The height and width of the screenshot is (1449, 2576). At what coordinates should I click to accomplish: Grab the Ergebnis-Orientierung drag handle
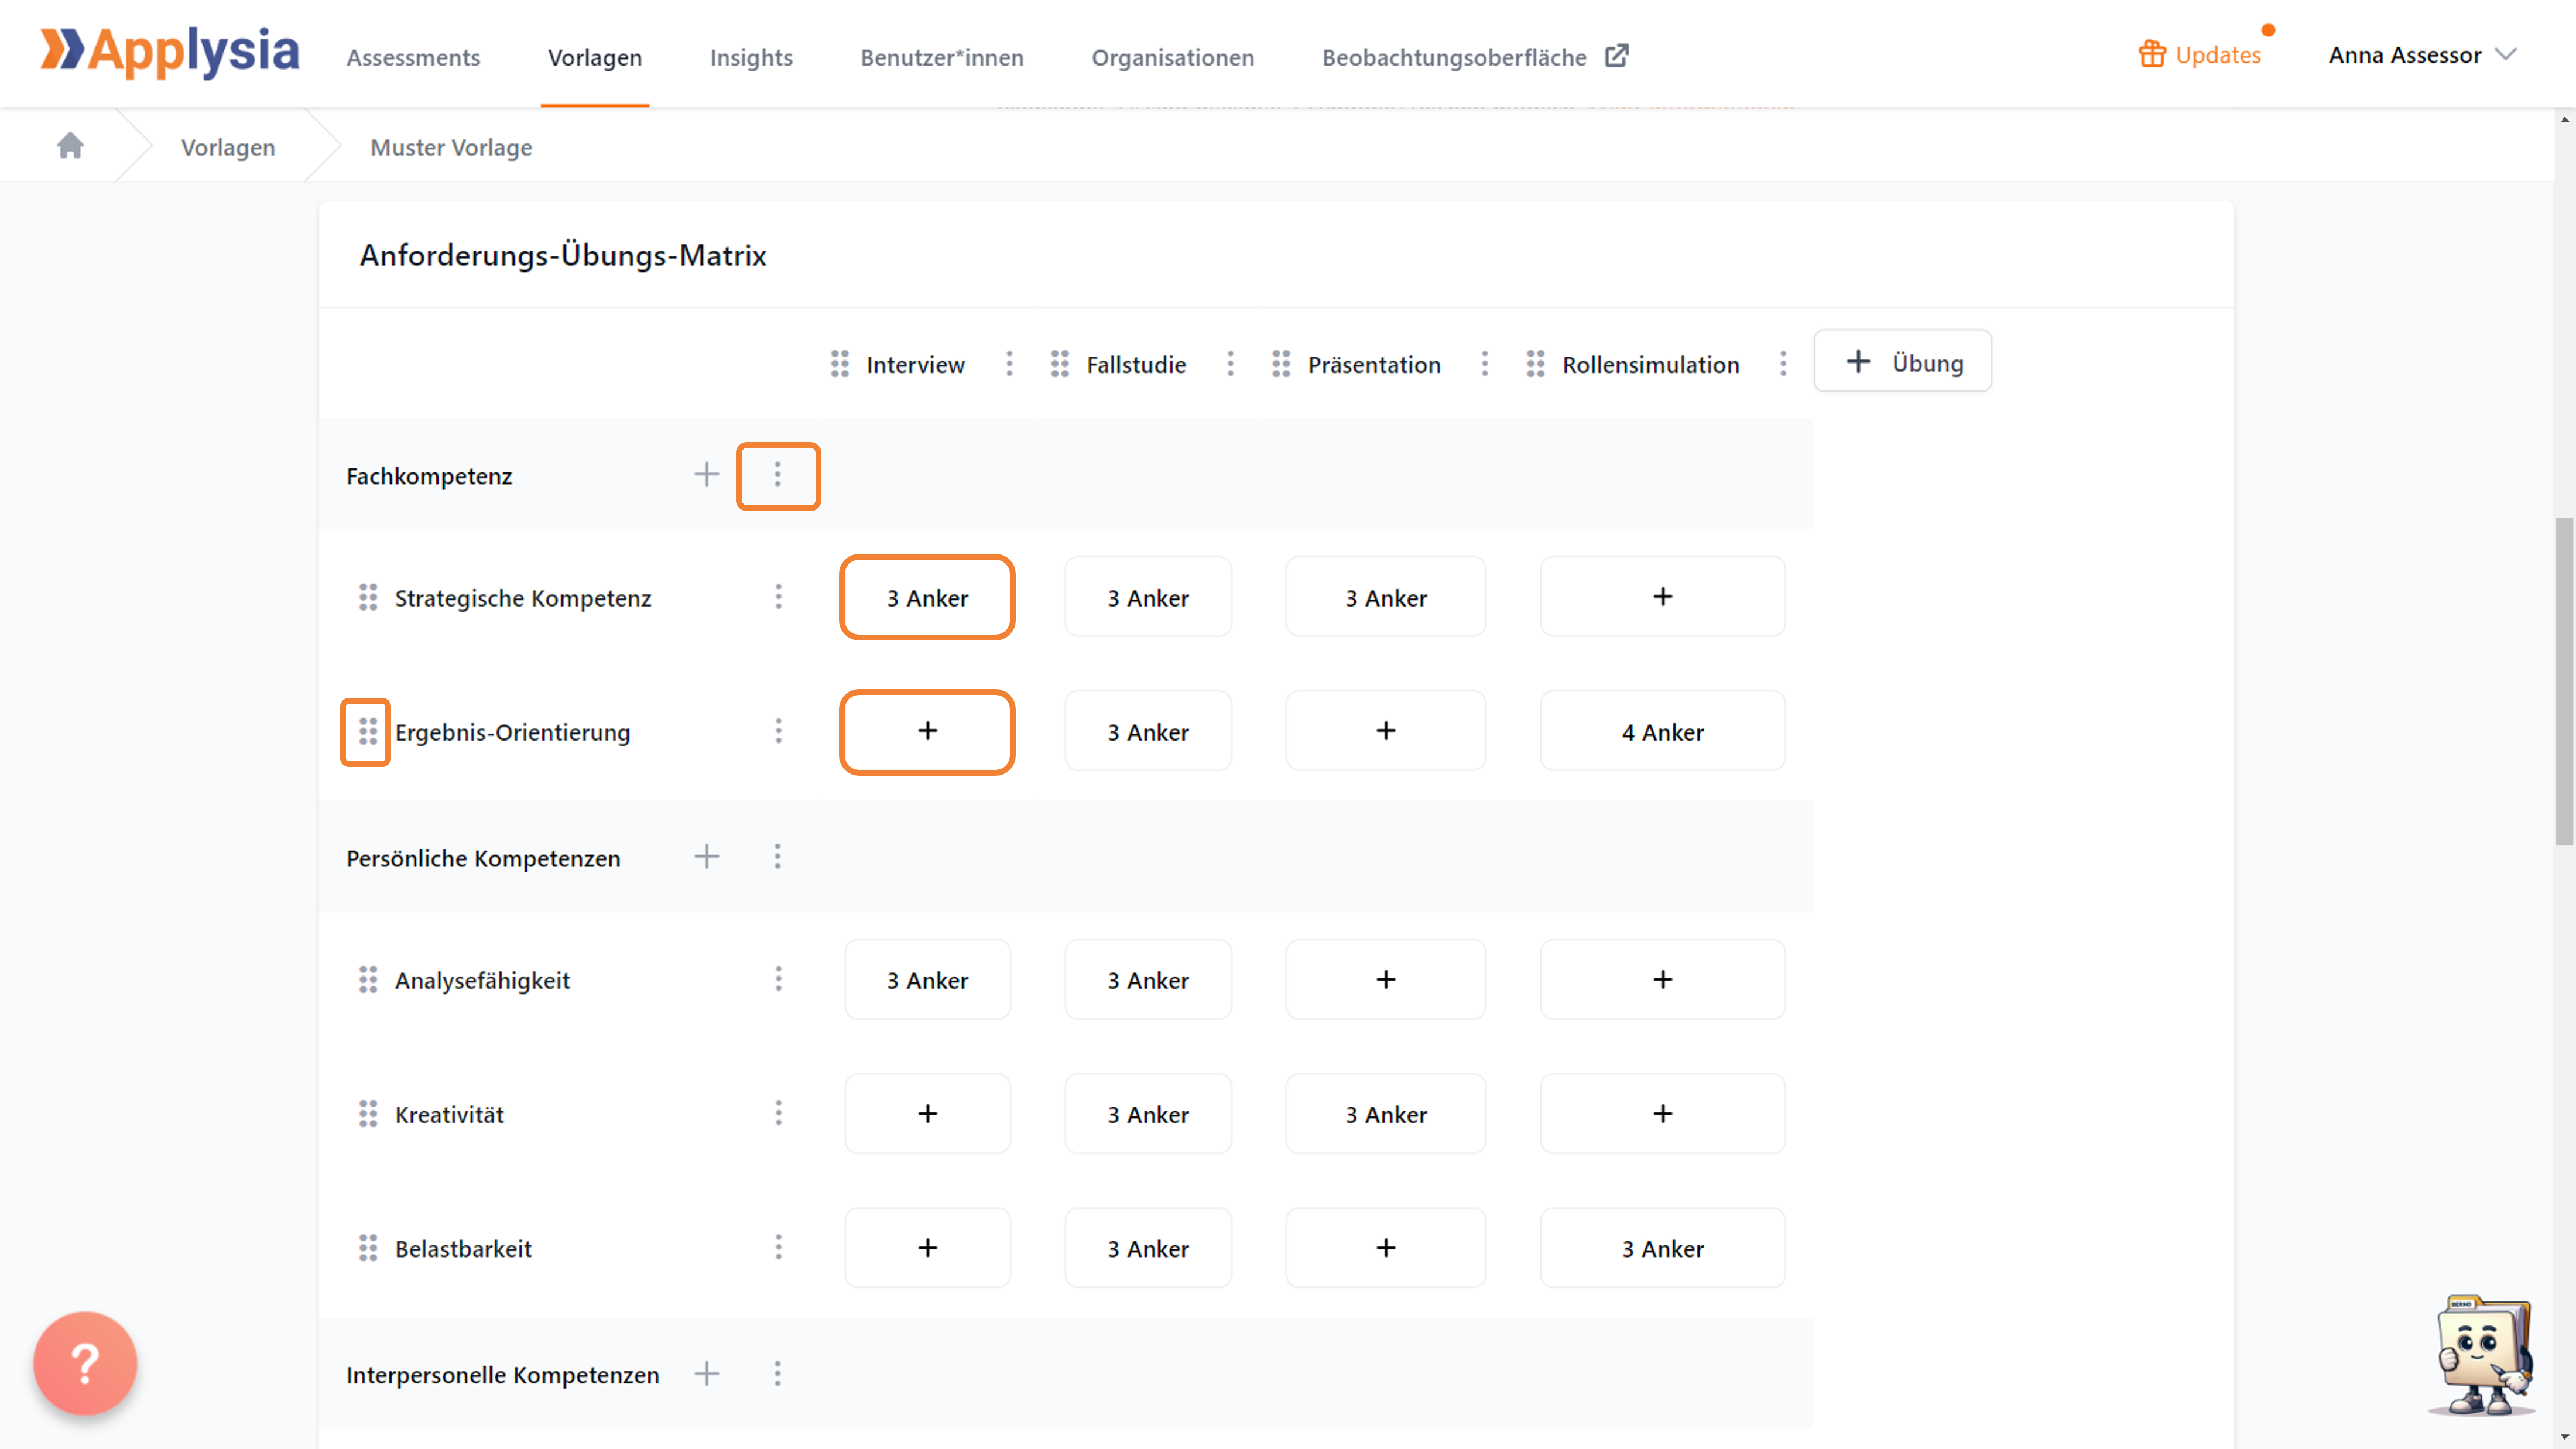click(x=368, y=731)
